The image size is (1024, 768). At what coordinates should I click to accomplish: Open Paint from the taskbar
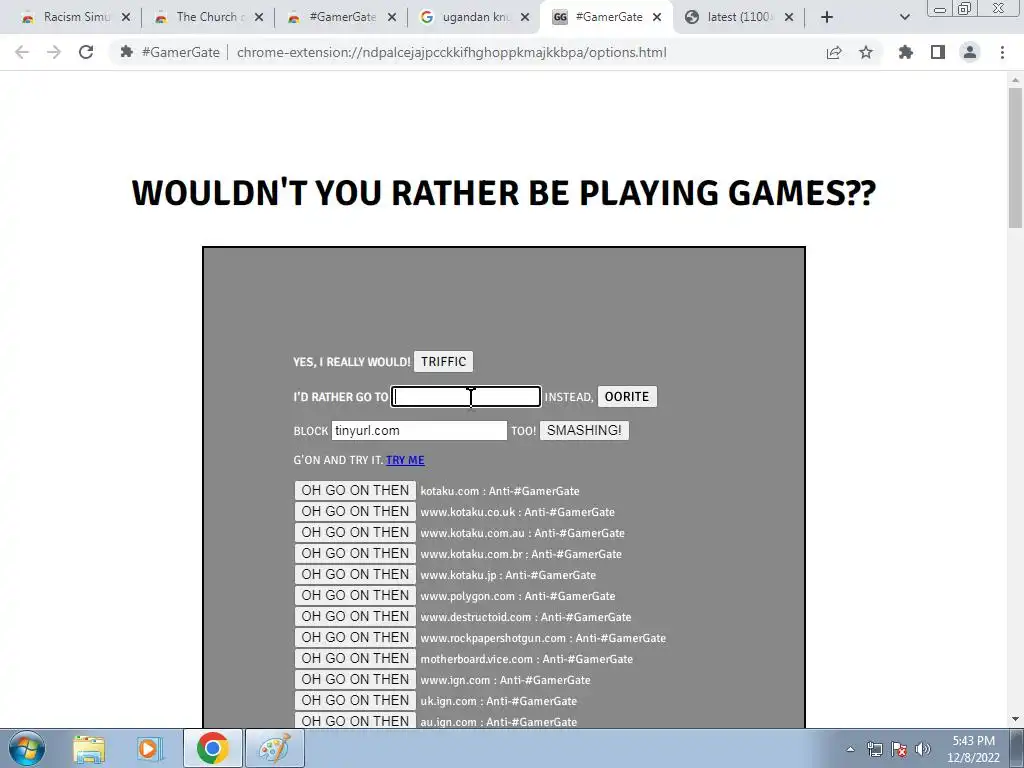275,748
